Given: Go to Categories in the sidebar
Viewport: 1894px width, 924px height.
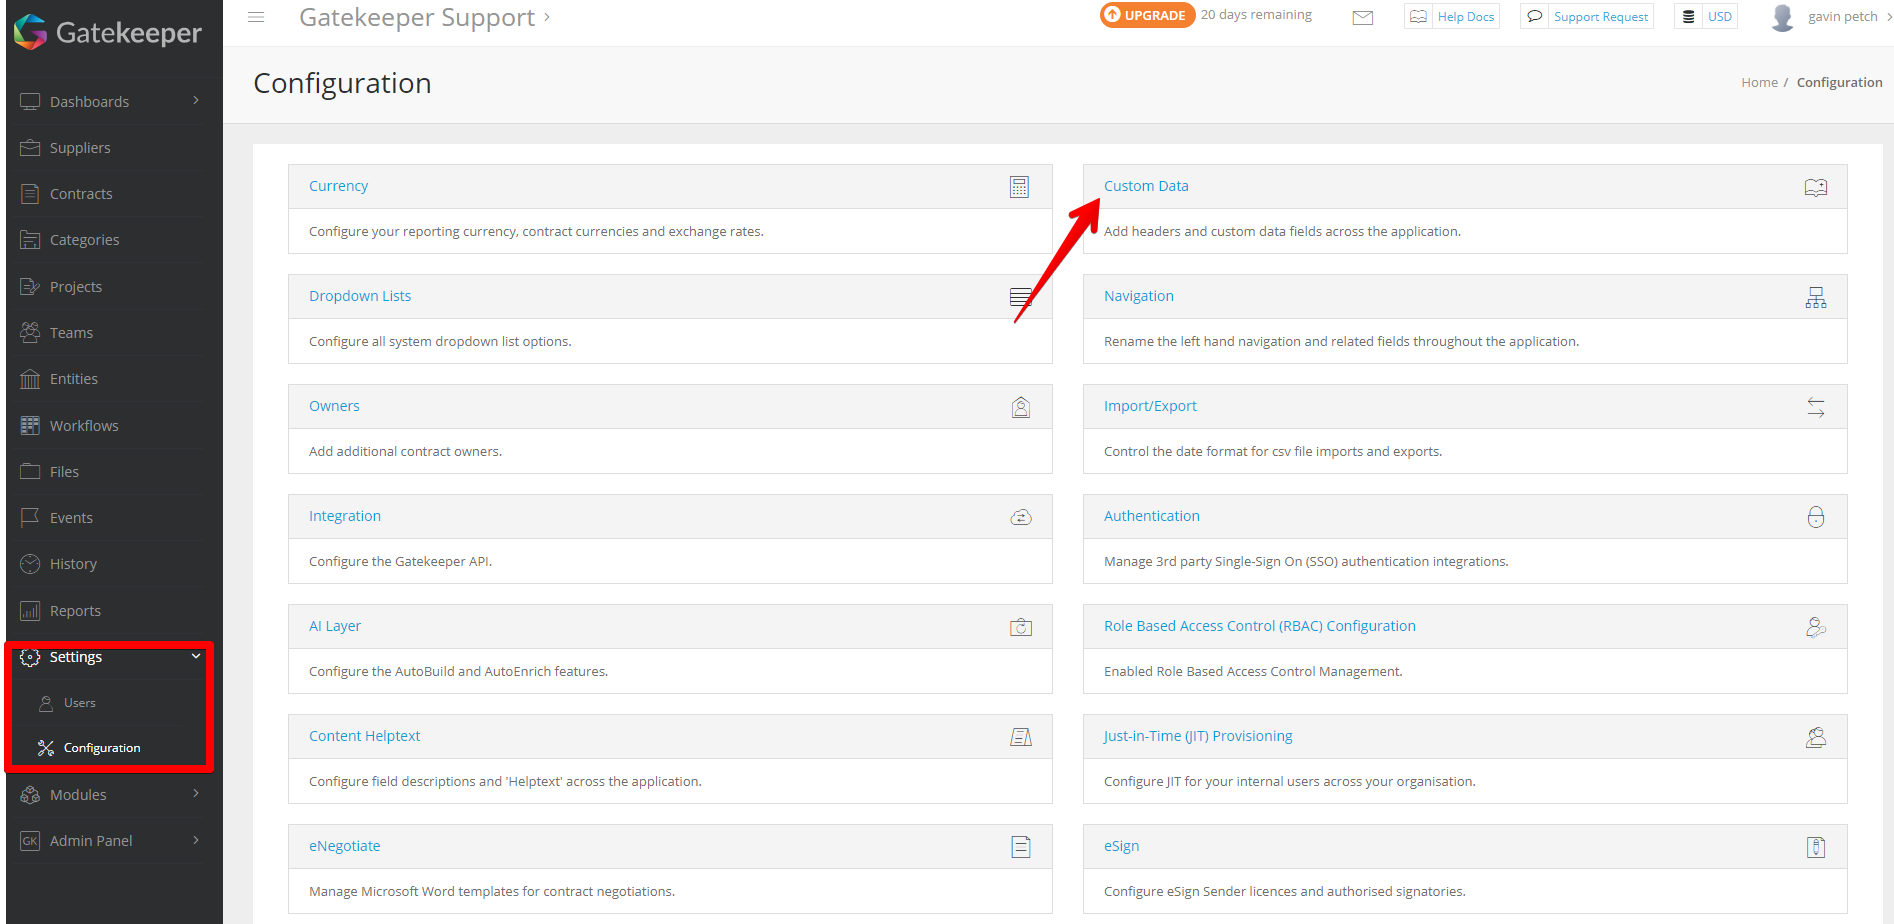Looking at the screenshot, I should tap(85, 240).
